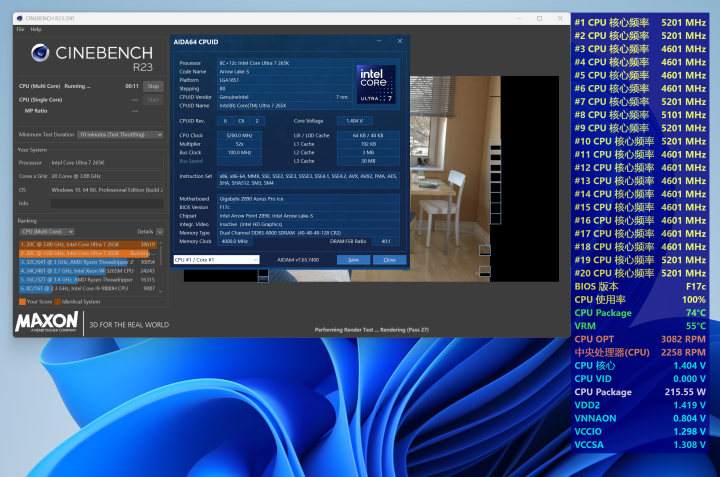The width and height of the screenshot is (720, 477).
Task: Click the Multiplier 52x value
Action: click(239, 144)
